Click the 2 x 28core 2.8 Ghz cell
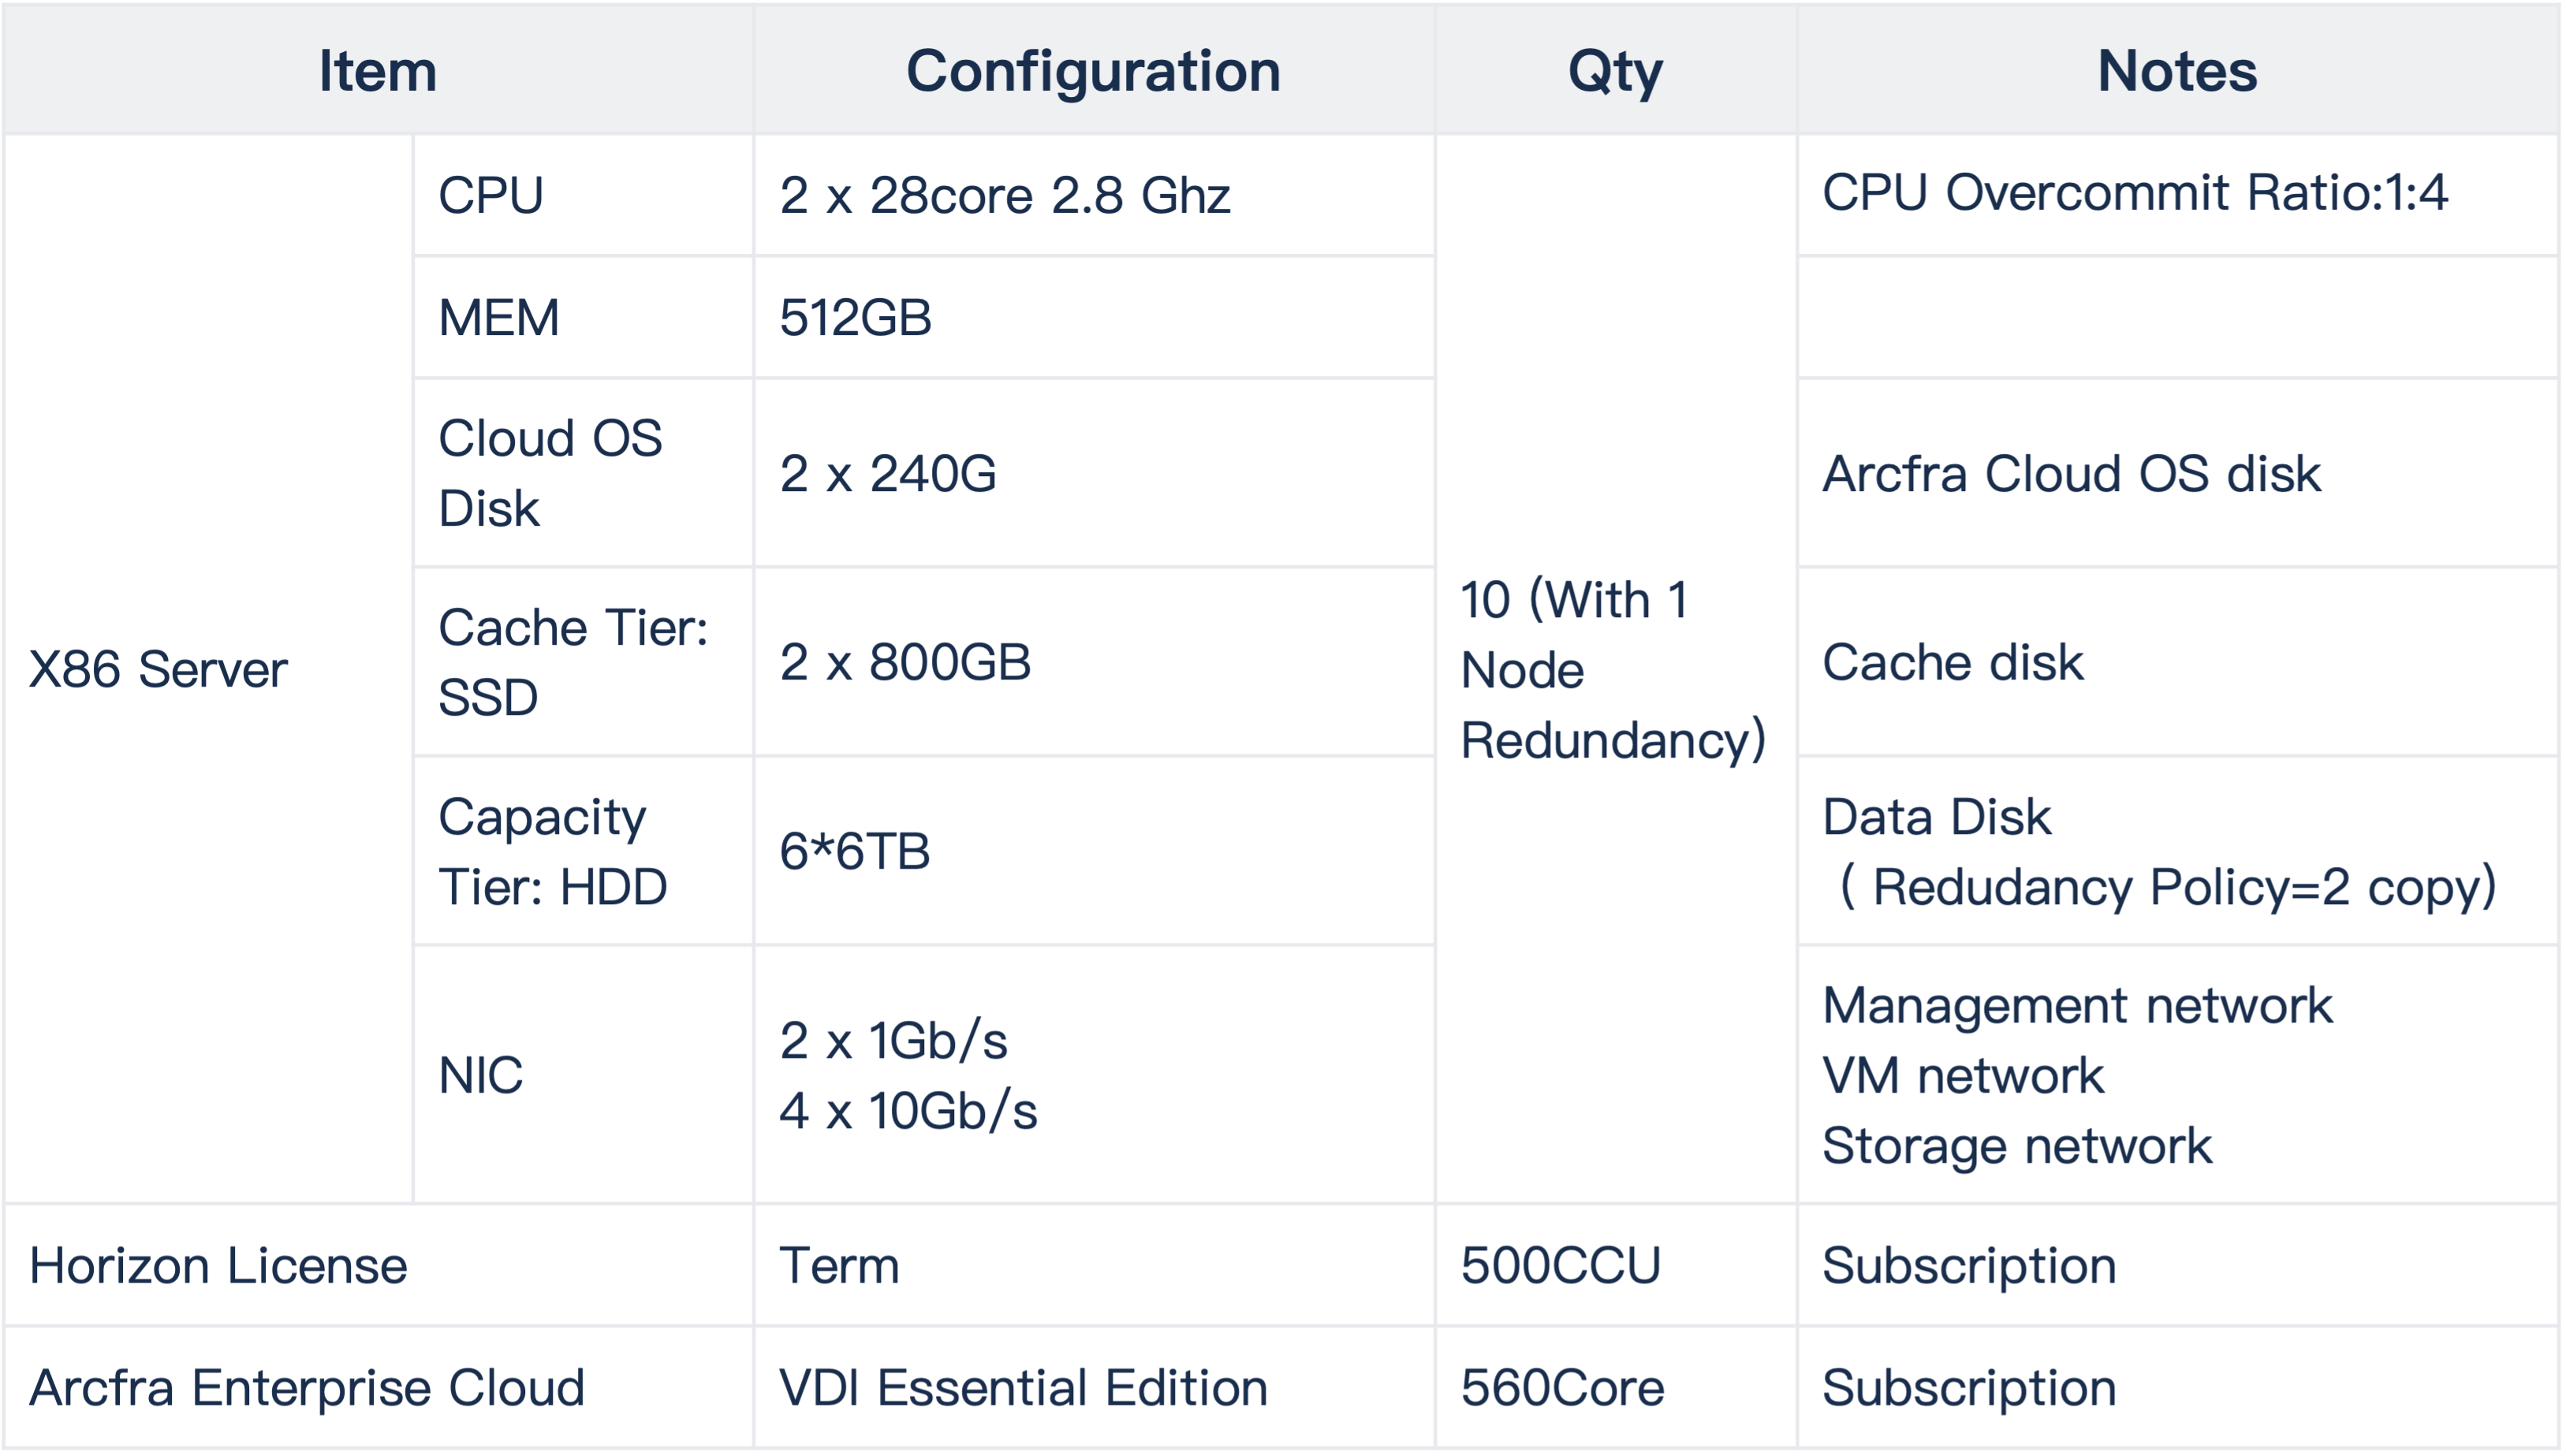This screenshot has width=2566, height=1456. tap(1094, 195)
